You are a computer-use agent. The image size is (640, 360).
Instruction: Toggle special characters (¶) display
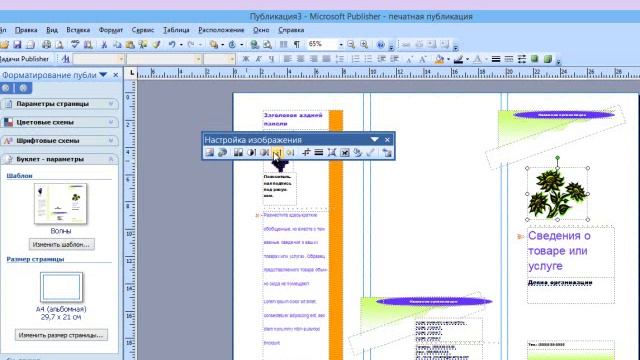pos(297,44)
